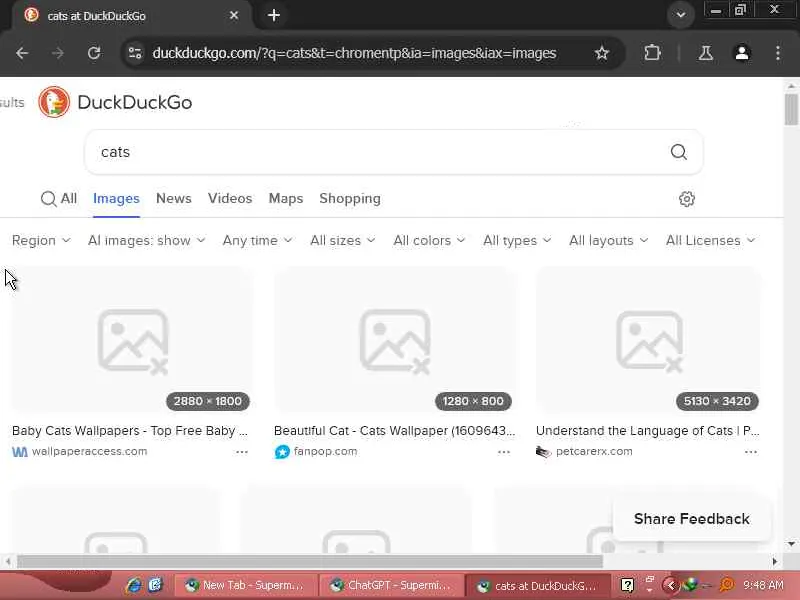Select cats at DuckDuckGo taskbar button

pos(537,586)
